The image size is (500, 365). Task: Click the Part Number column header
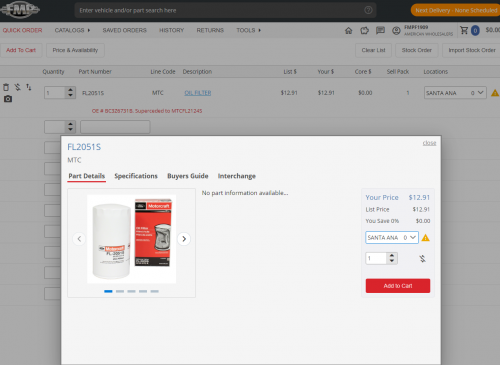coord(95,72)
